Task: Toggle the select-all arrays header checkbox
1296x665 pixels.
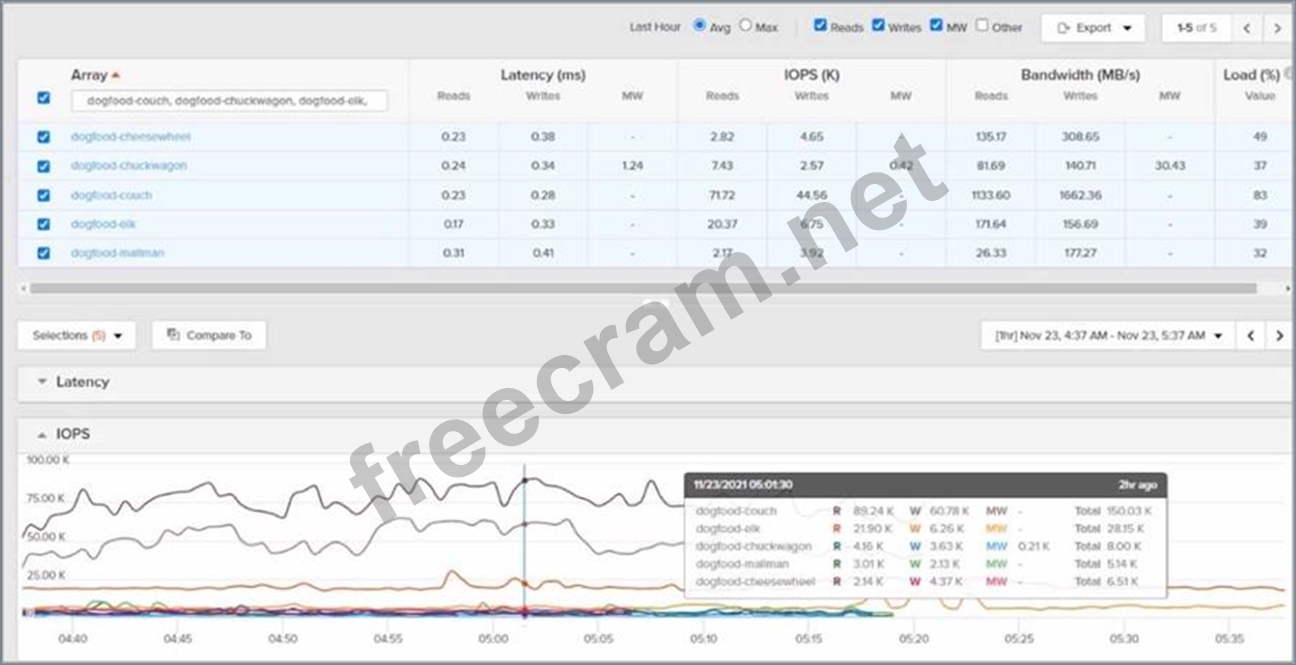Action: (x=43, y=98)
